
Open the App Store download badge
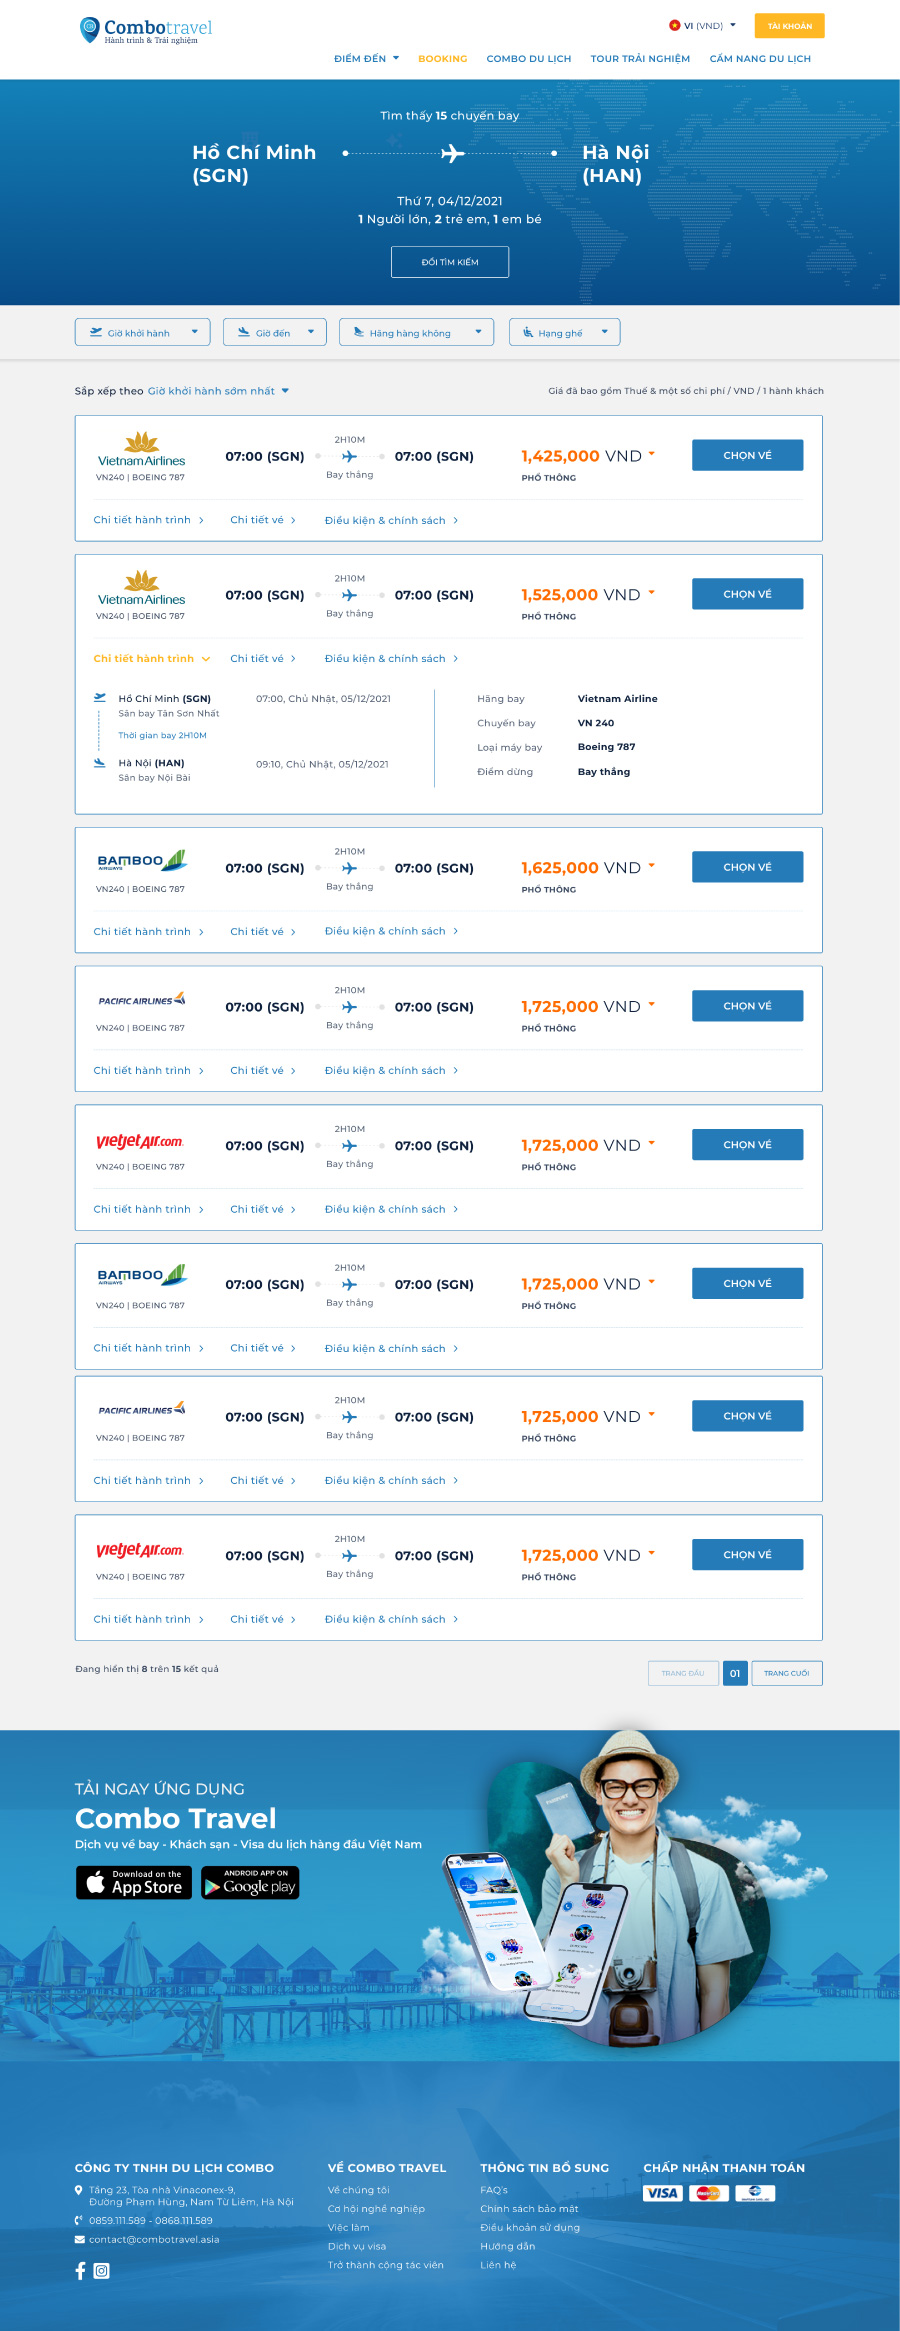[134, 1882]
